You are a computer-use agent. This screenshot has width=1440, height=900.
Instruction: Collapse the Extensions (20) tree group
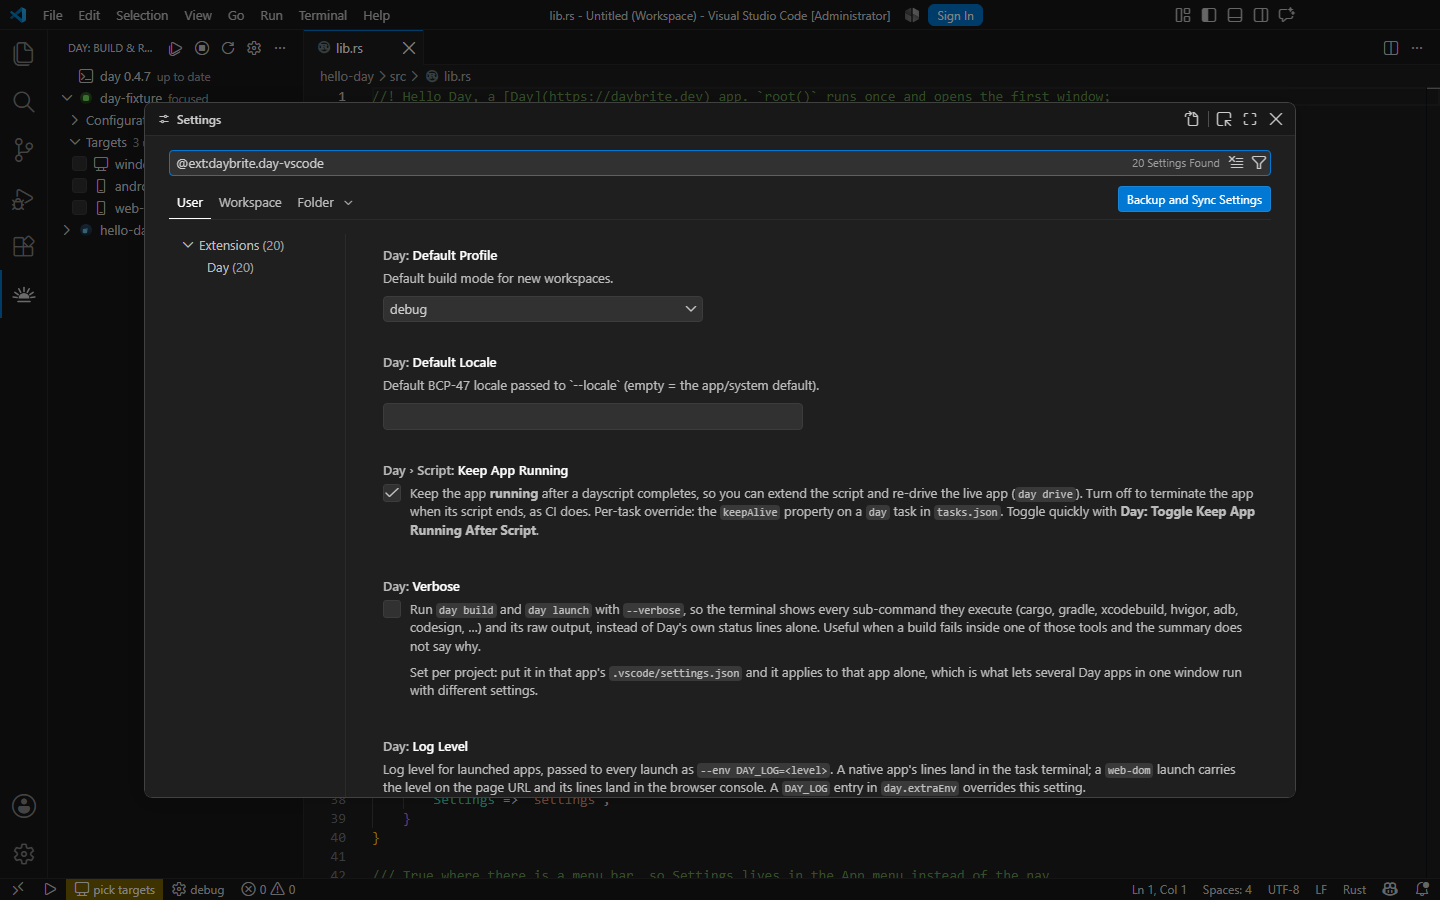(x=188, y=245)
